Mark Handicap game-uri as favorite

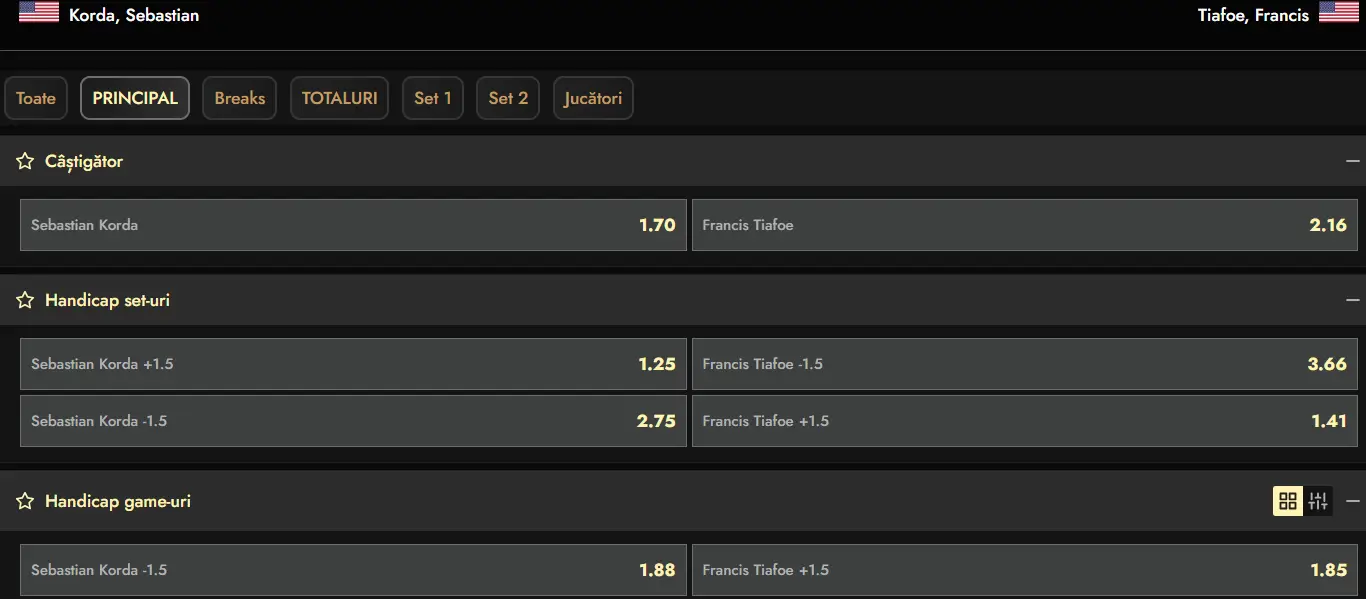(x=25, y=501)
